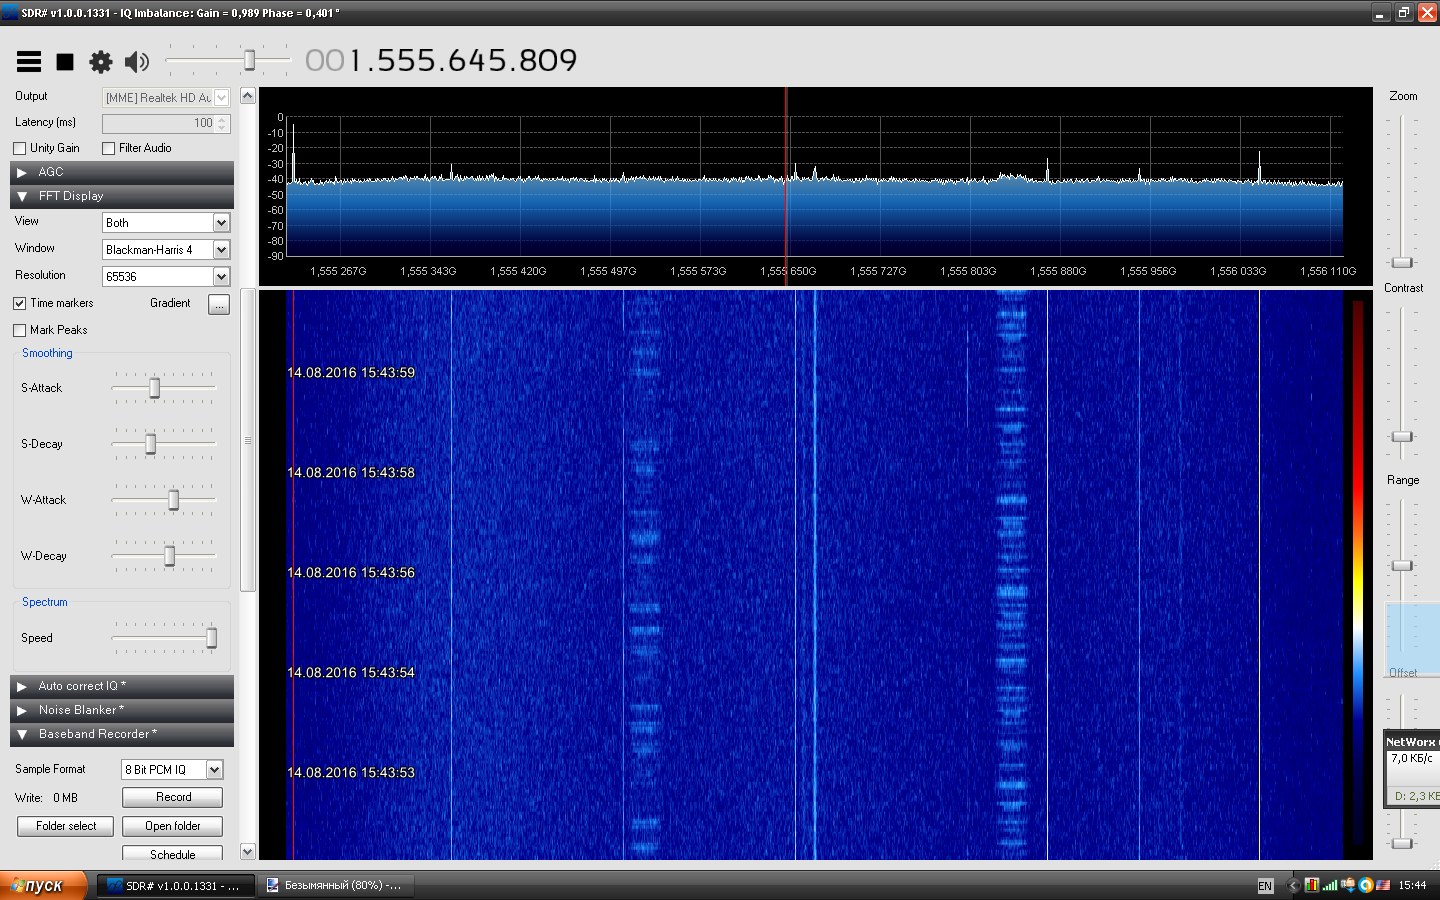
Task: Click the frequency display 1.555.645.809
Action: point(441,60)
